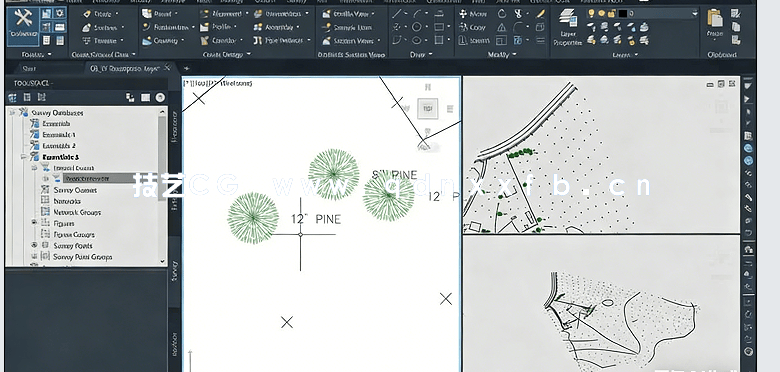The height and width of the screenshot is (372, 780).
Task: Click the Sample Lines tool
Action: 347,28
